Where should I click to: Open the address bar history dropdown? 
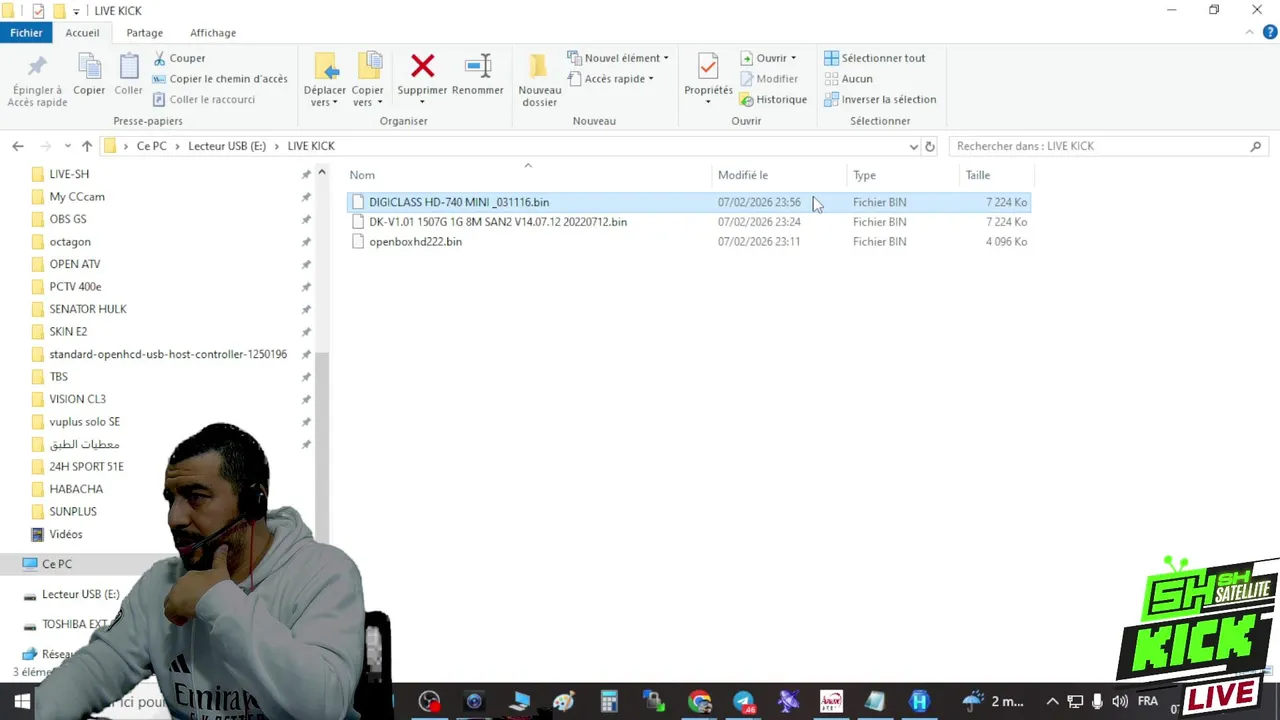click(913, 146)
